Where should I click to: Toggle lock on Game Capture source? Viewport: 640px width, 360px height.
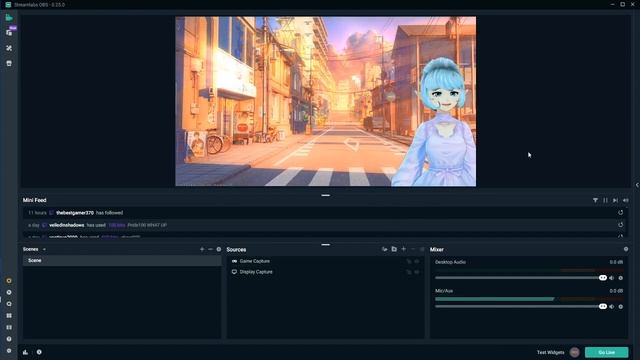[409, 261]
